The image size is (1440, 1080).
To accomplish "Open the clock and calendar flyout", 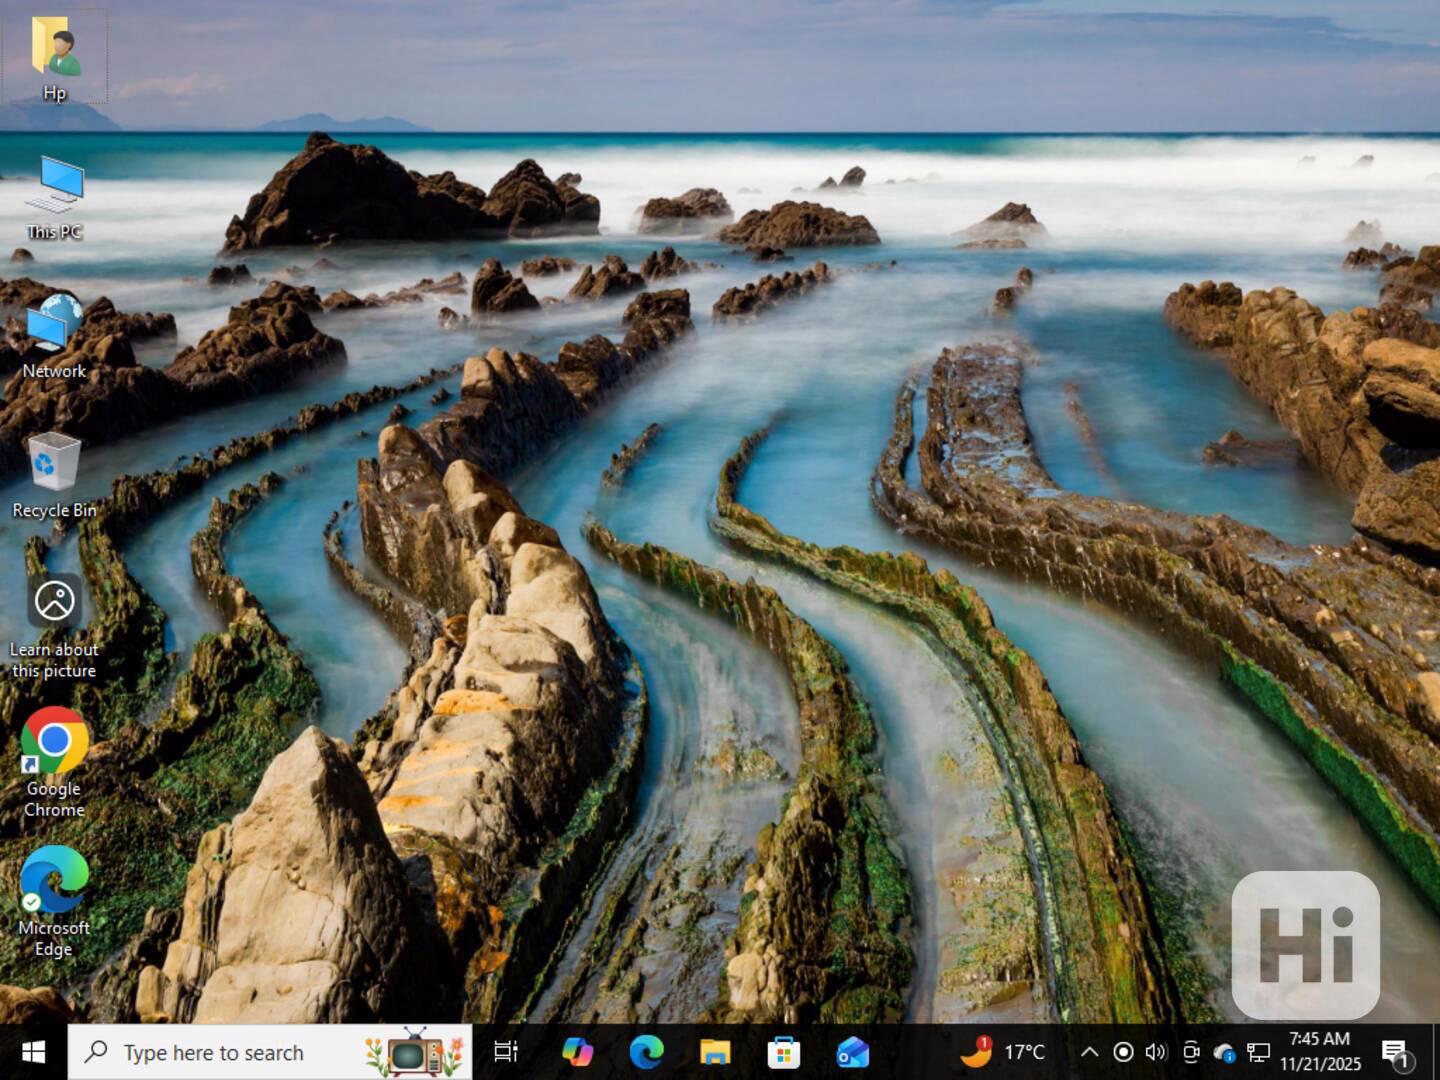I will (1320, 1052).
